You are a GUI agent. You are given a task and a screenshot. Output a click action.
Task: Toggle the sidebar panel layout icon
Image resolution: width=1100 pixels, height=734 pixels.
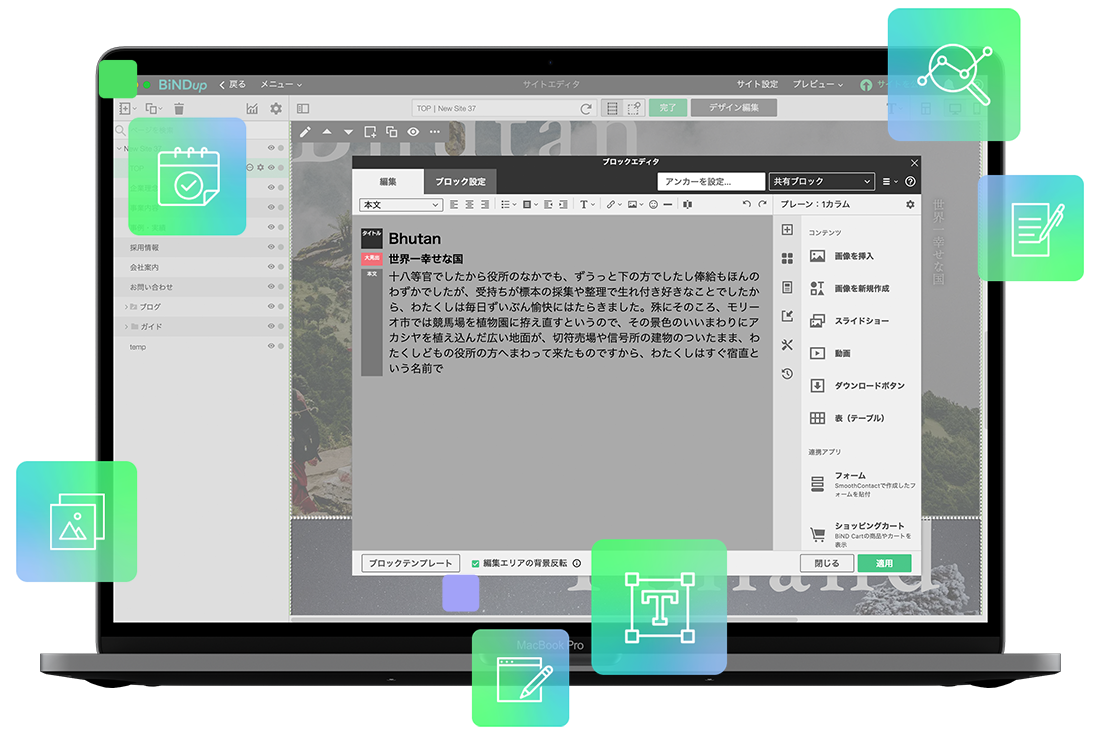point(303,108)
